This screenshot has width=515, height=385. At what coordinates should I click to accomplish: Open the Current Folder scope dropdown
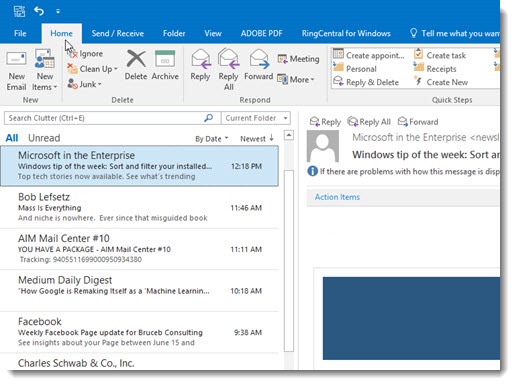256,118
